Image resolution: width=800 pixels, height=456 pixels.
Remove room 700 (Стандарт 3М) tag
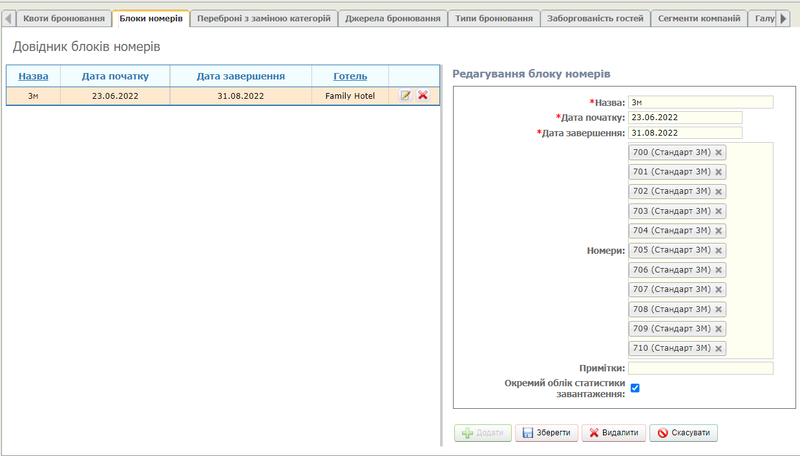(719, 152)
